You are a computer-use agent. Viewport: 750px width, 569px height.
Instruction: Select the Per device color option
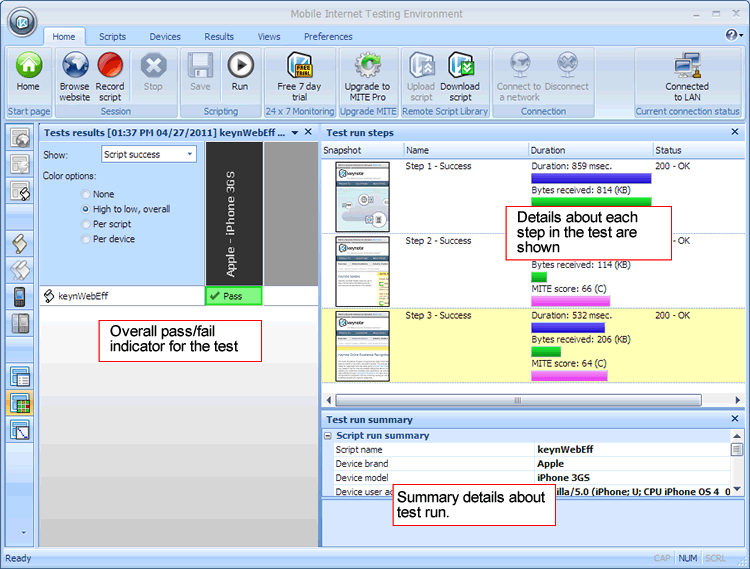(x=86, y=239)
